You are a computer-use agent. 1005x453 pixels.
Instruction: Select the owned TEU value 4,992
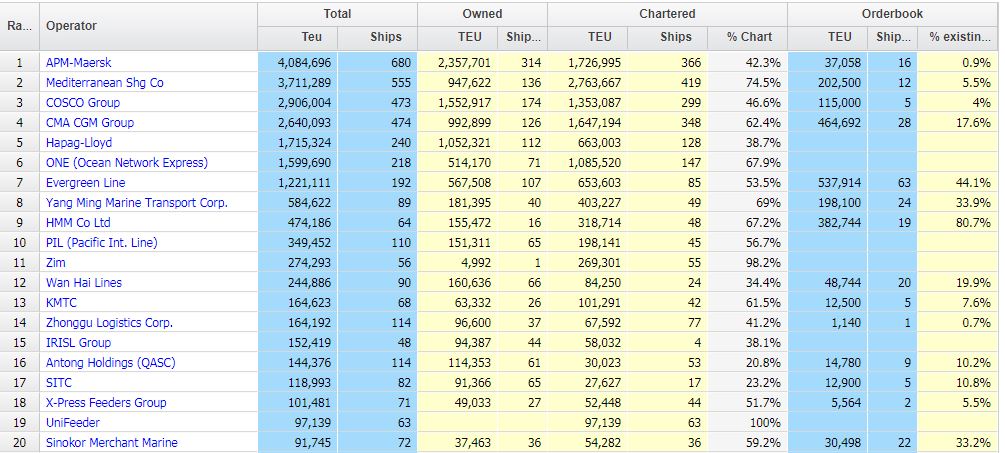click(475, 263)
